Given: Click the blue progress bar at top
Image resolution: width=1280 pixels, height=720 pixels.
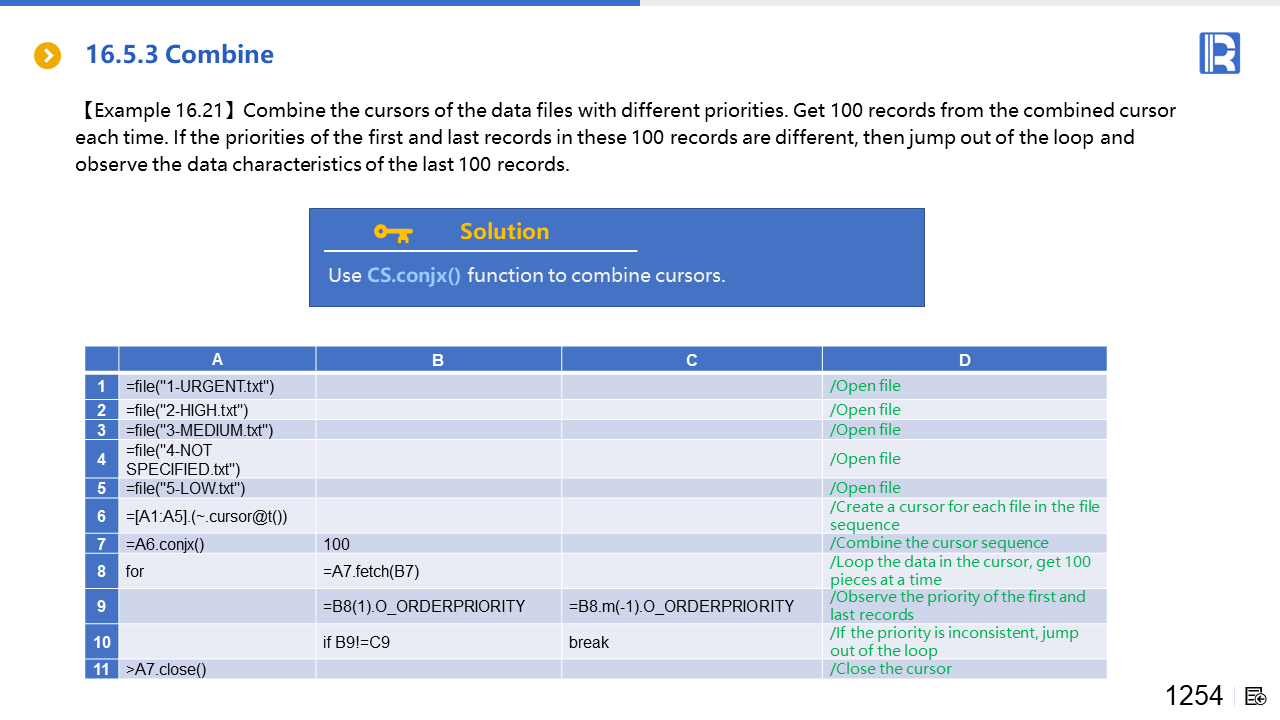Looking at the screenshot, I should click(320, 3).
